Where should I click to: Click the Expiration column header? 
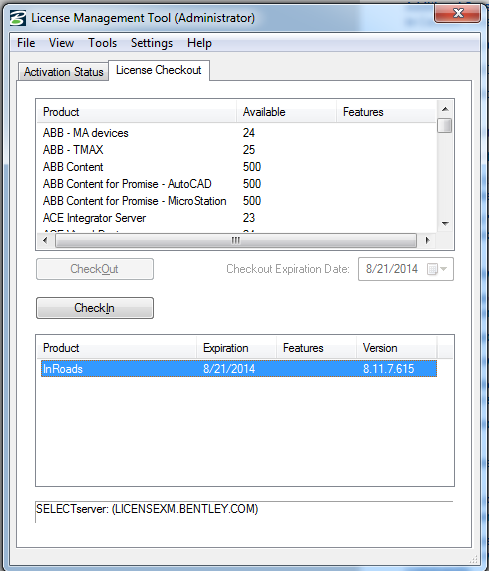pos(236,348)
